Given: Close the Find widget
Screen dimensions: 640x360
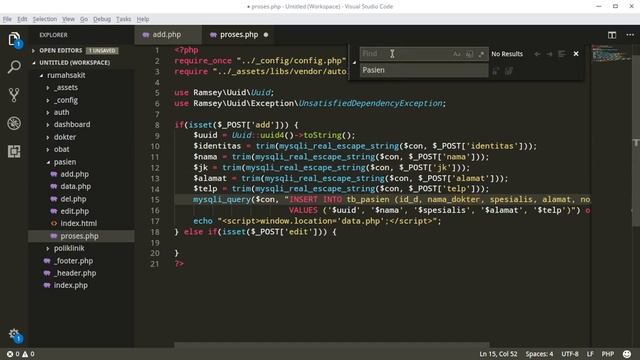Looking at the screenshot, I should click(576, 53).
